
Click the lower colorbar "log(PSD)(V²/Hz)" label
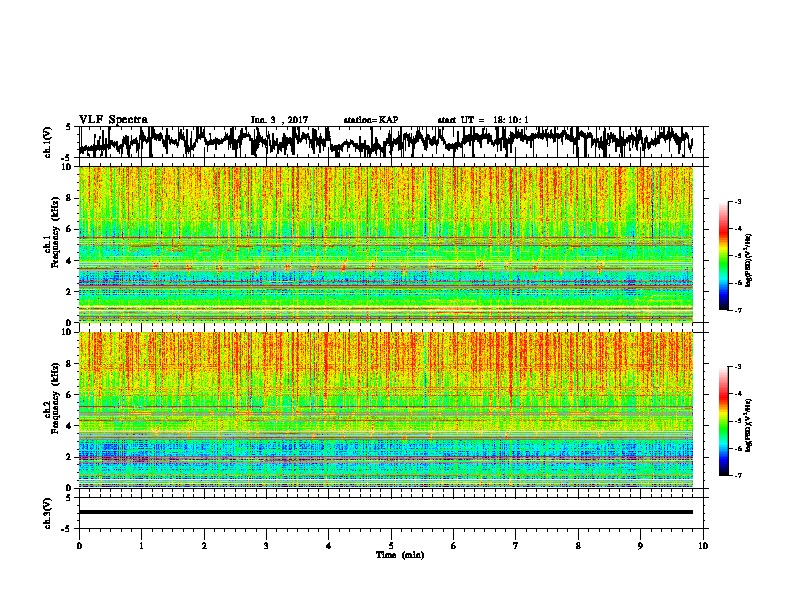point(749,425)
